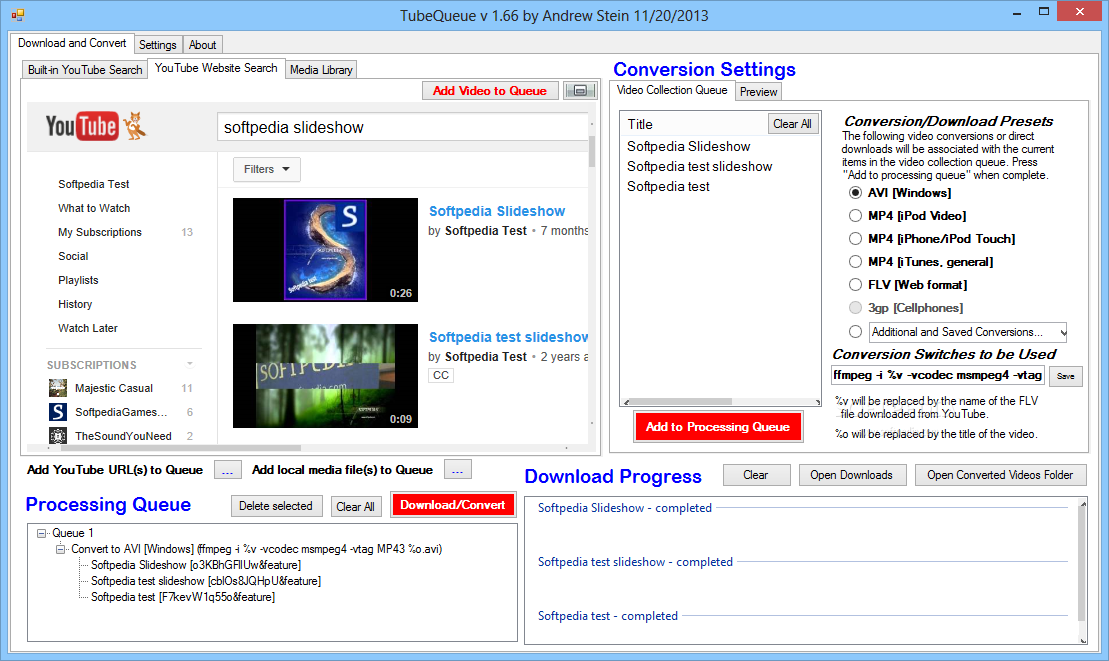The image size is (1109, 661).
Task: Click the softpedia slideshow search field
Action: click(402, 127)
